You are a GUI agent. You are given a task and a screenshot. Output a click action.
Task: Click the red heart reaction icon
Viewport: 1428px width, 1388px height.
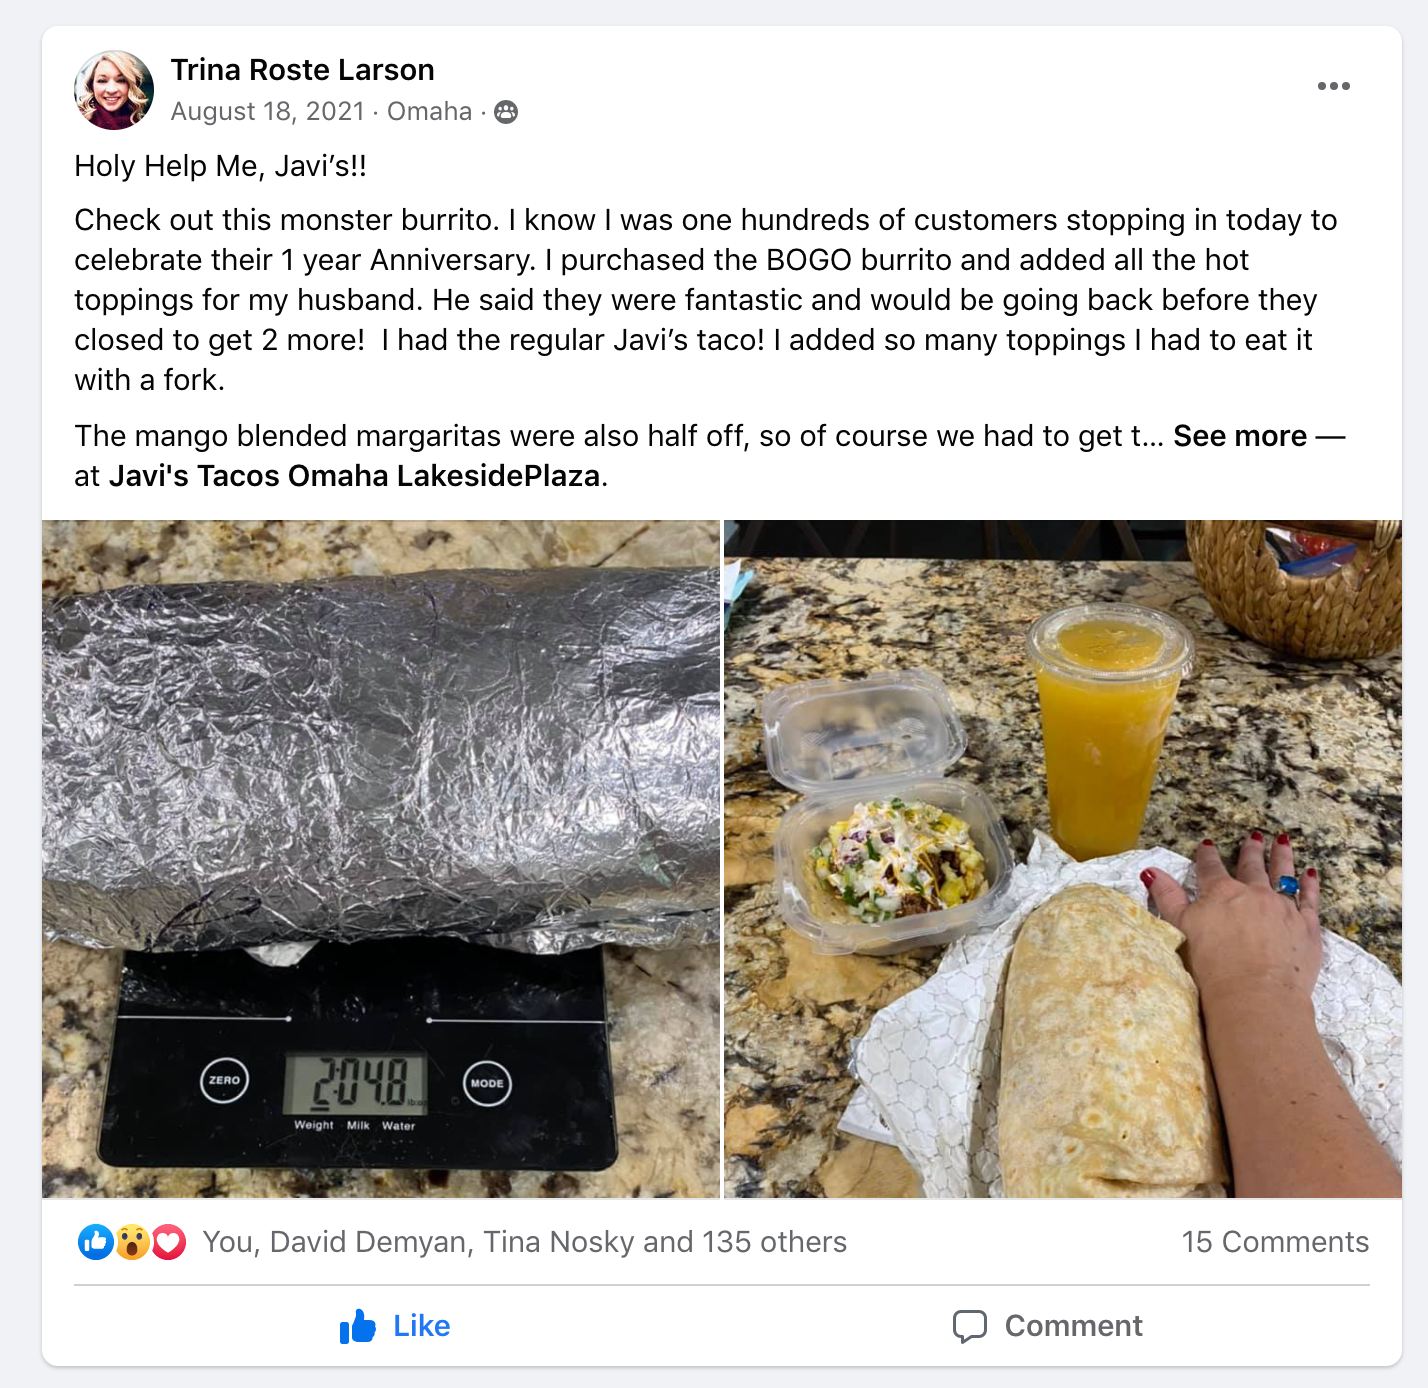(x=168, y=1242)
